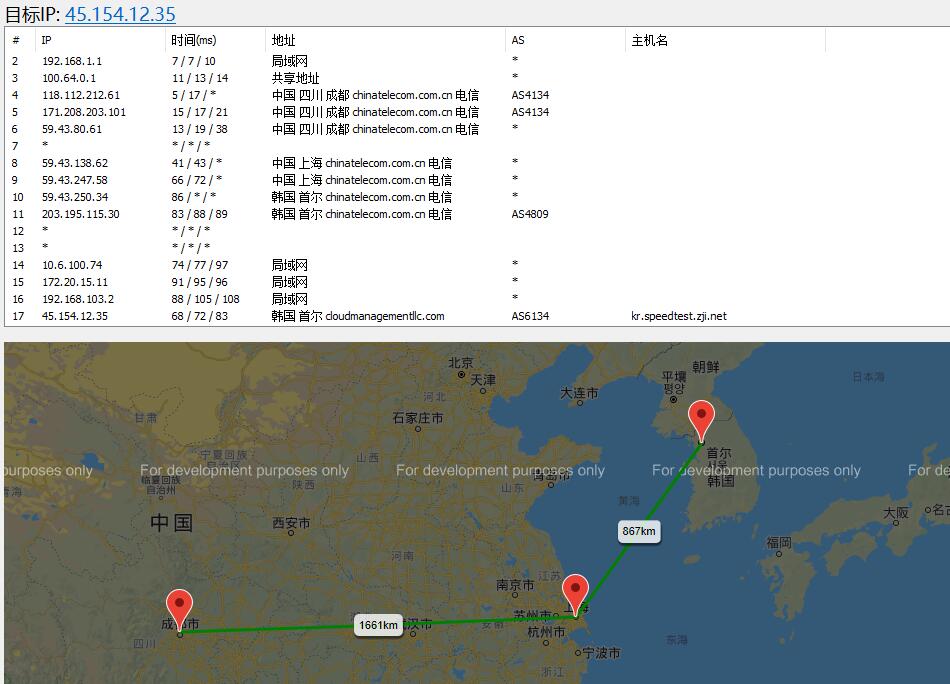
Task: Click the time value 15 / 17 / 21
Action: [200, 112]
